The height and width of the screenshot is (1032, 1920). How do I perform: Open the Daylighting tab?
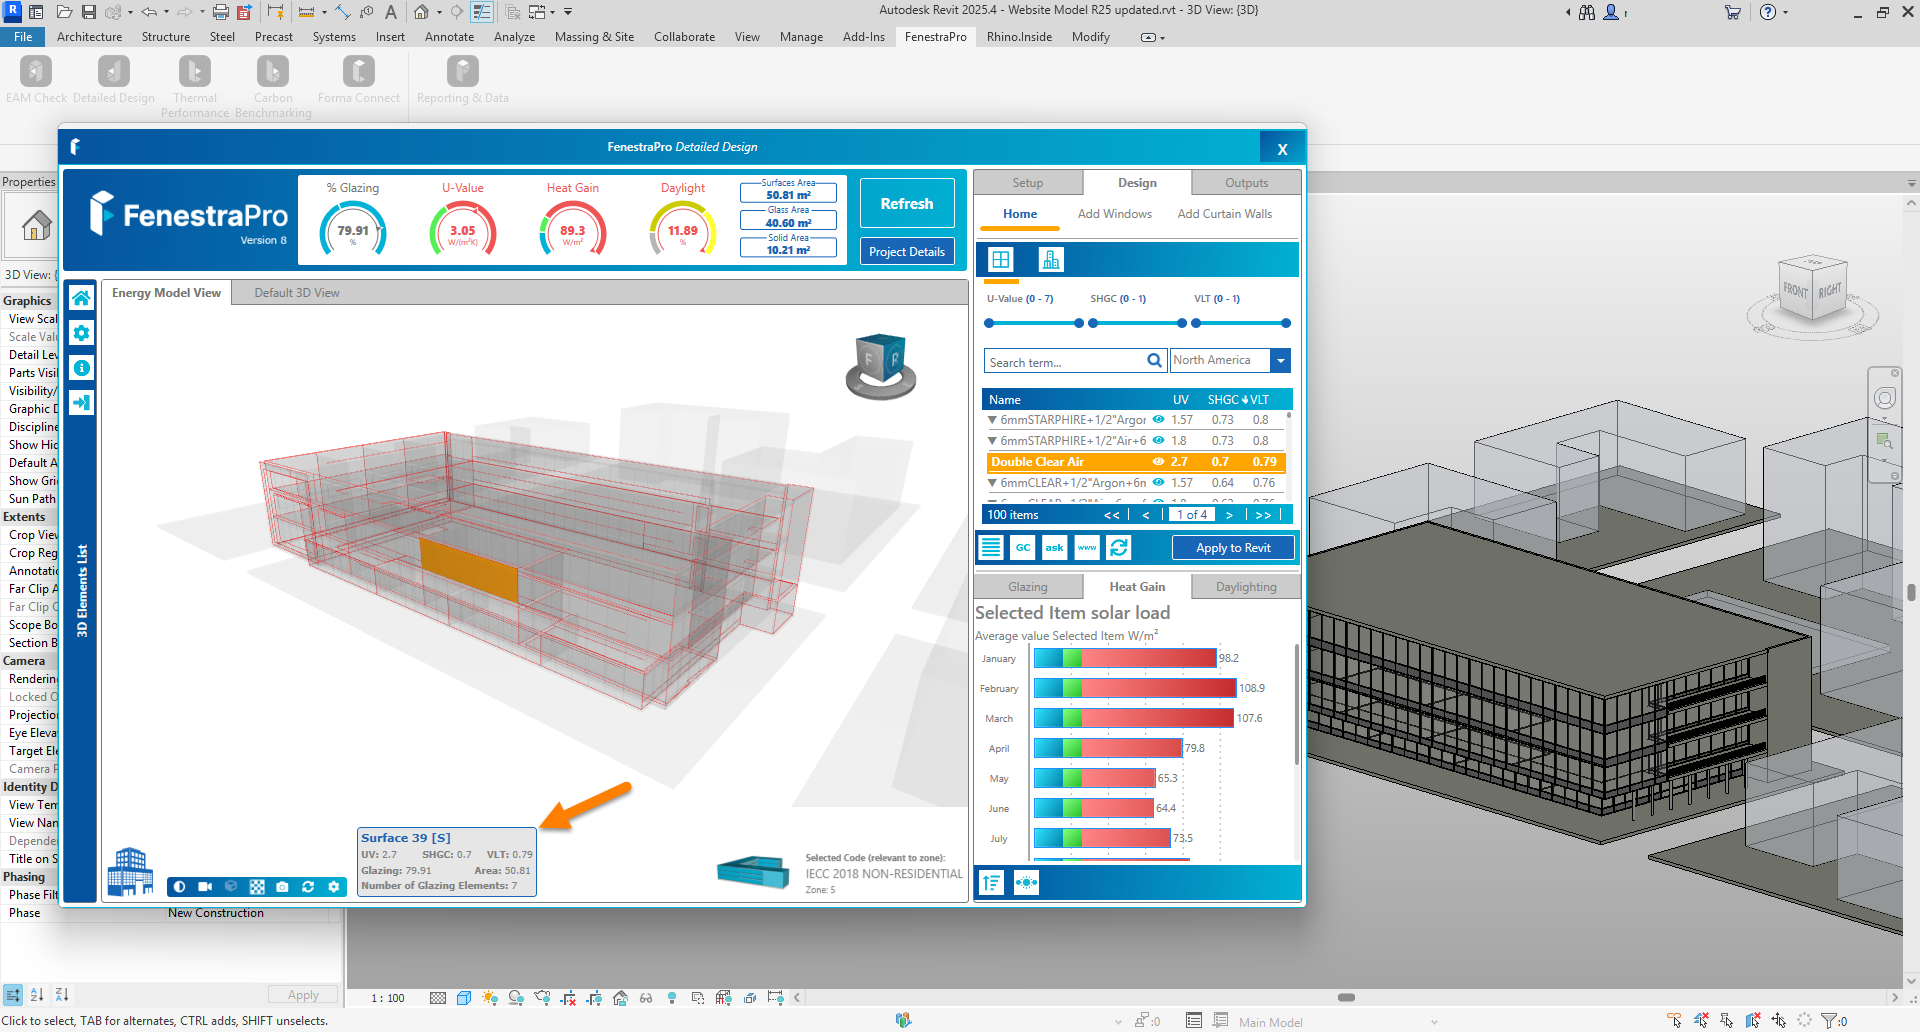[1246, 587]
